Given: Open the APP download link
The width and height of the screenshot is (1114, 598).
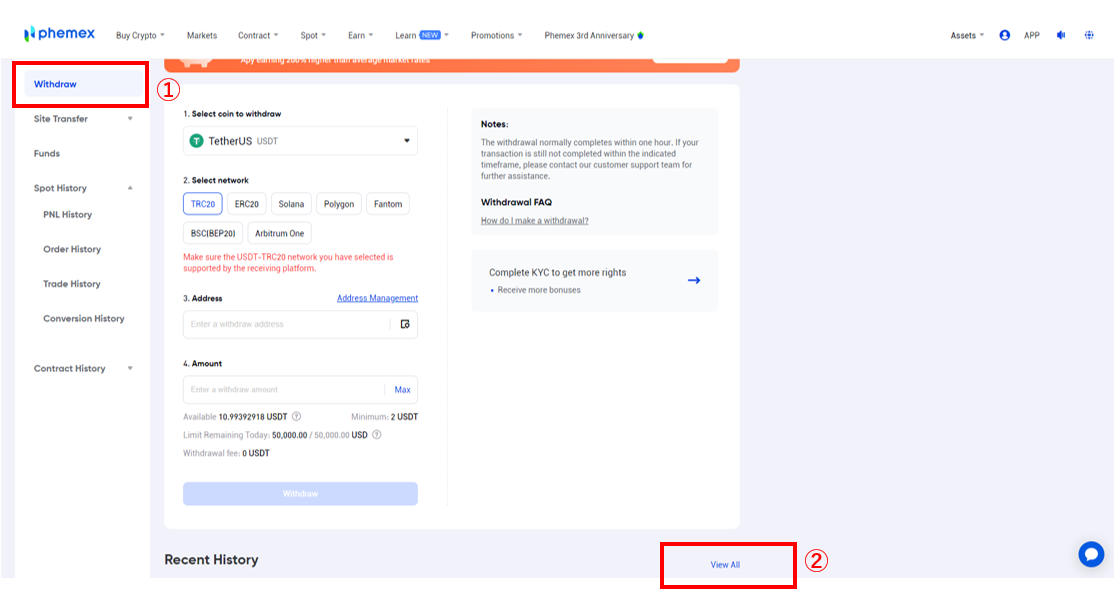Looking at the screenshot, I should [1032, 36].
